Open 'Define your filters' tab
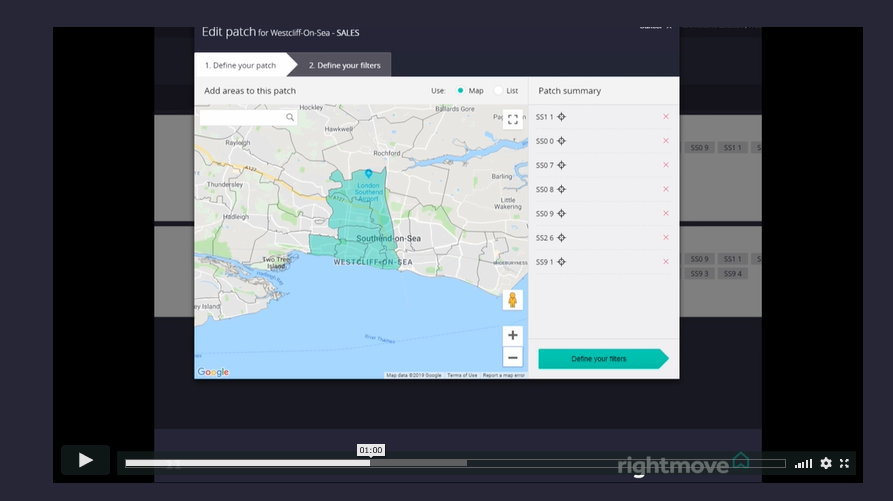Screen dimensions: 893x501 coord(345,65)
